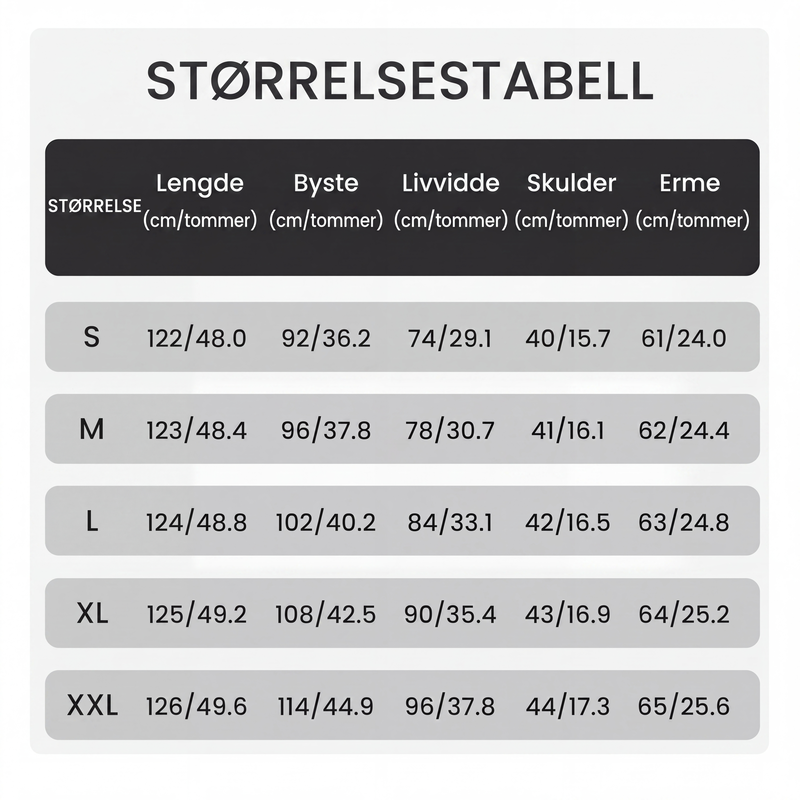This screenshot has width=800, height=800.
Task: Select the Lengde column header
Action: [200, 201]
